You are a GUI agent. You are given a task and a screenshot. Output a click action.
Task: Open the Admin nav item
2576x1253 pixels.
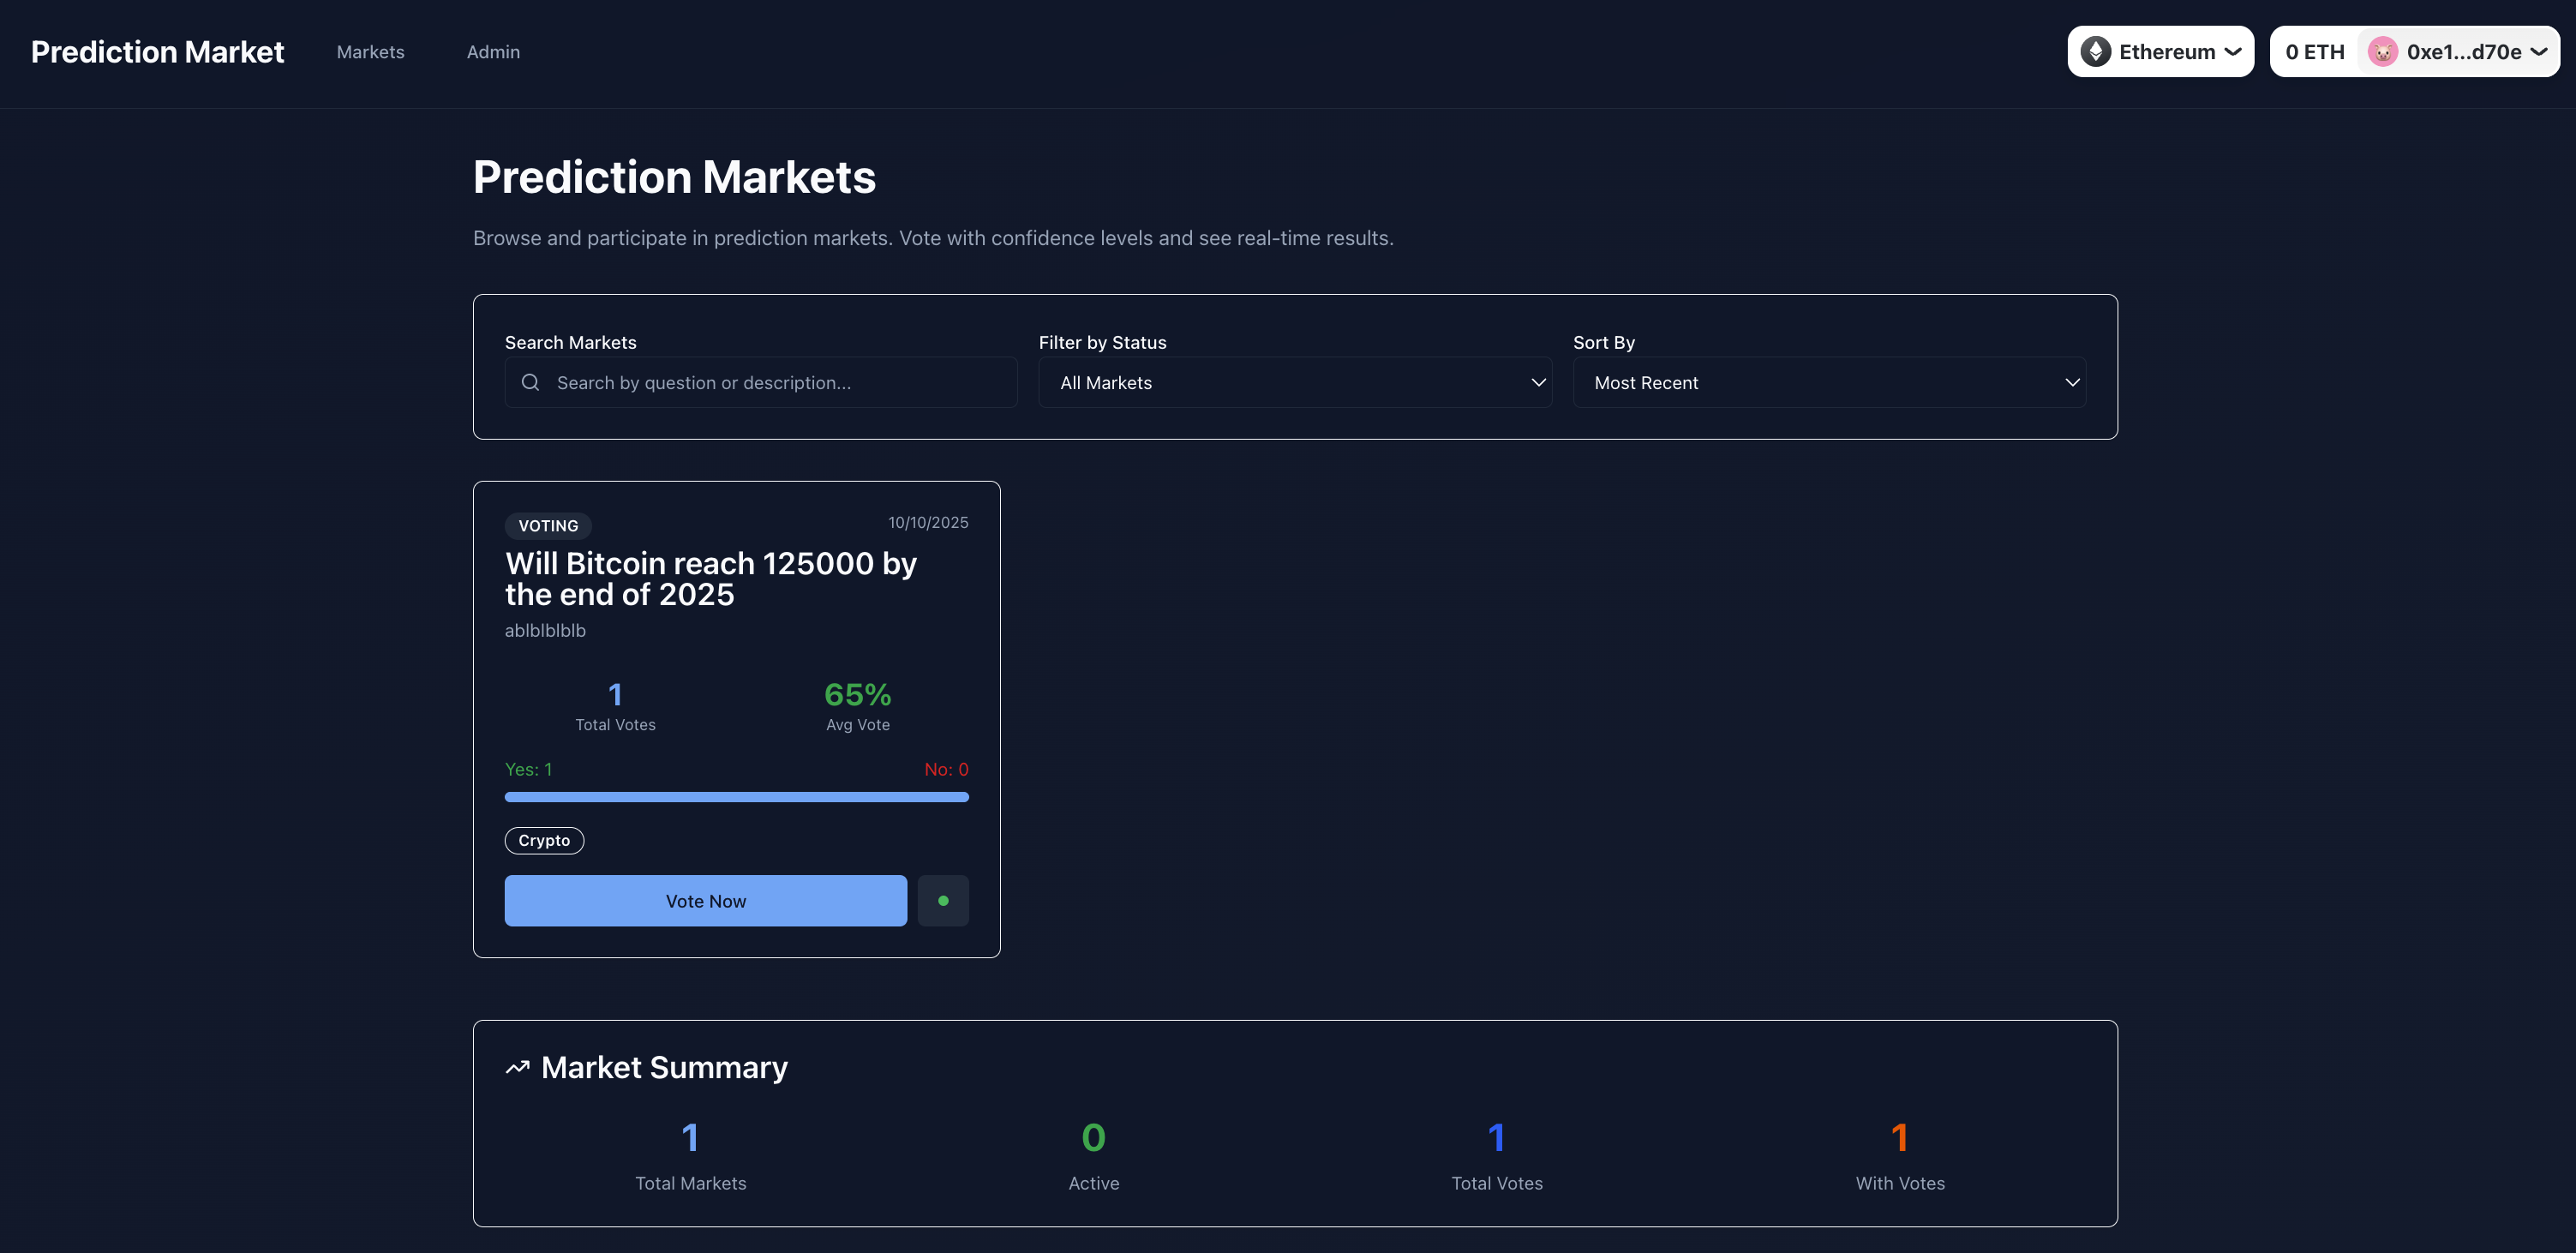click(493, 52)
